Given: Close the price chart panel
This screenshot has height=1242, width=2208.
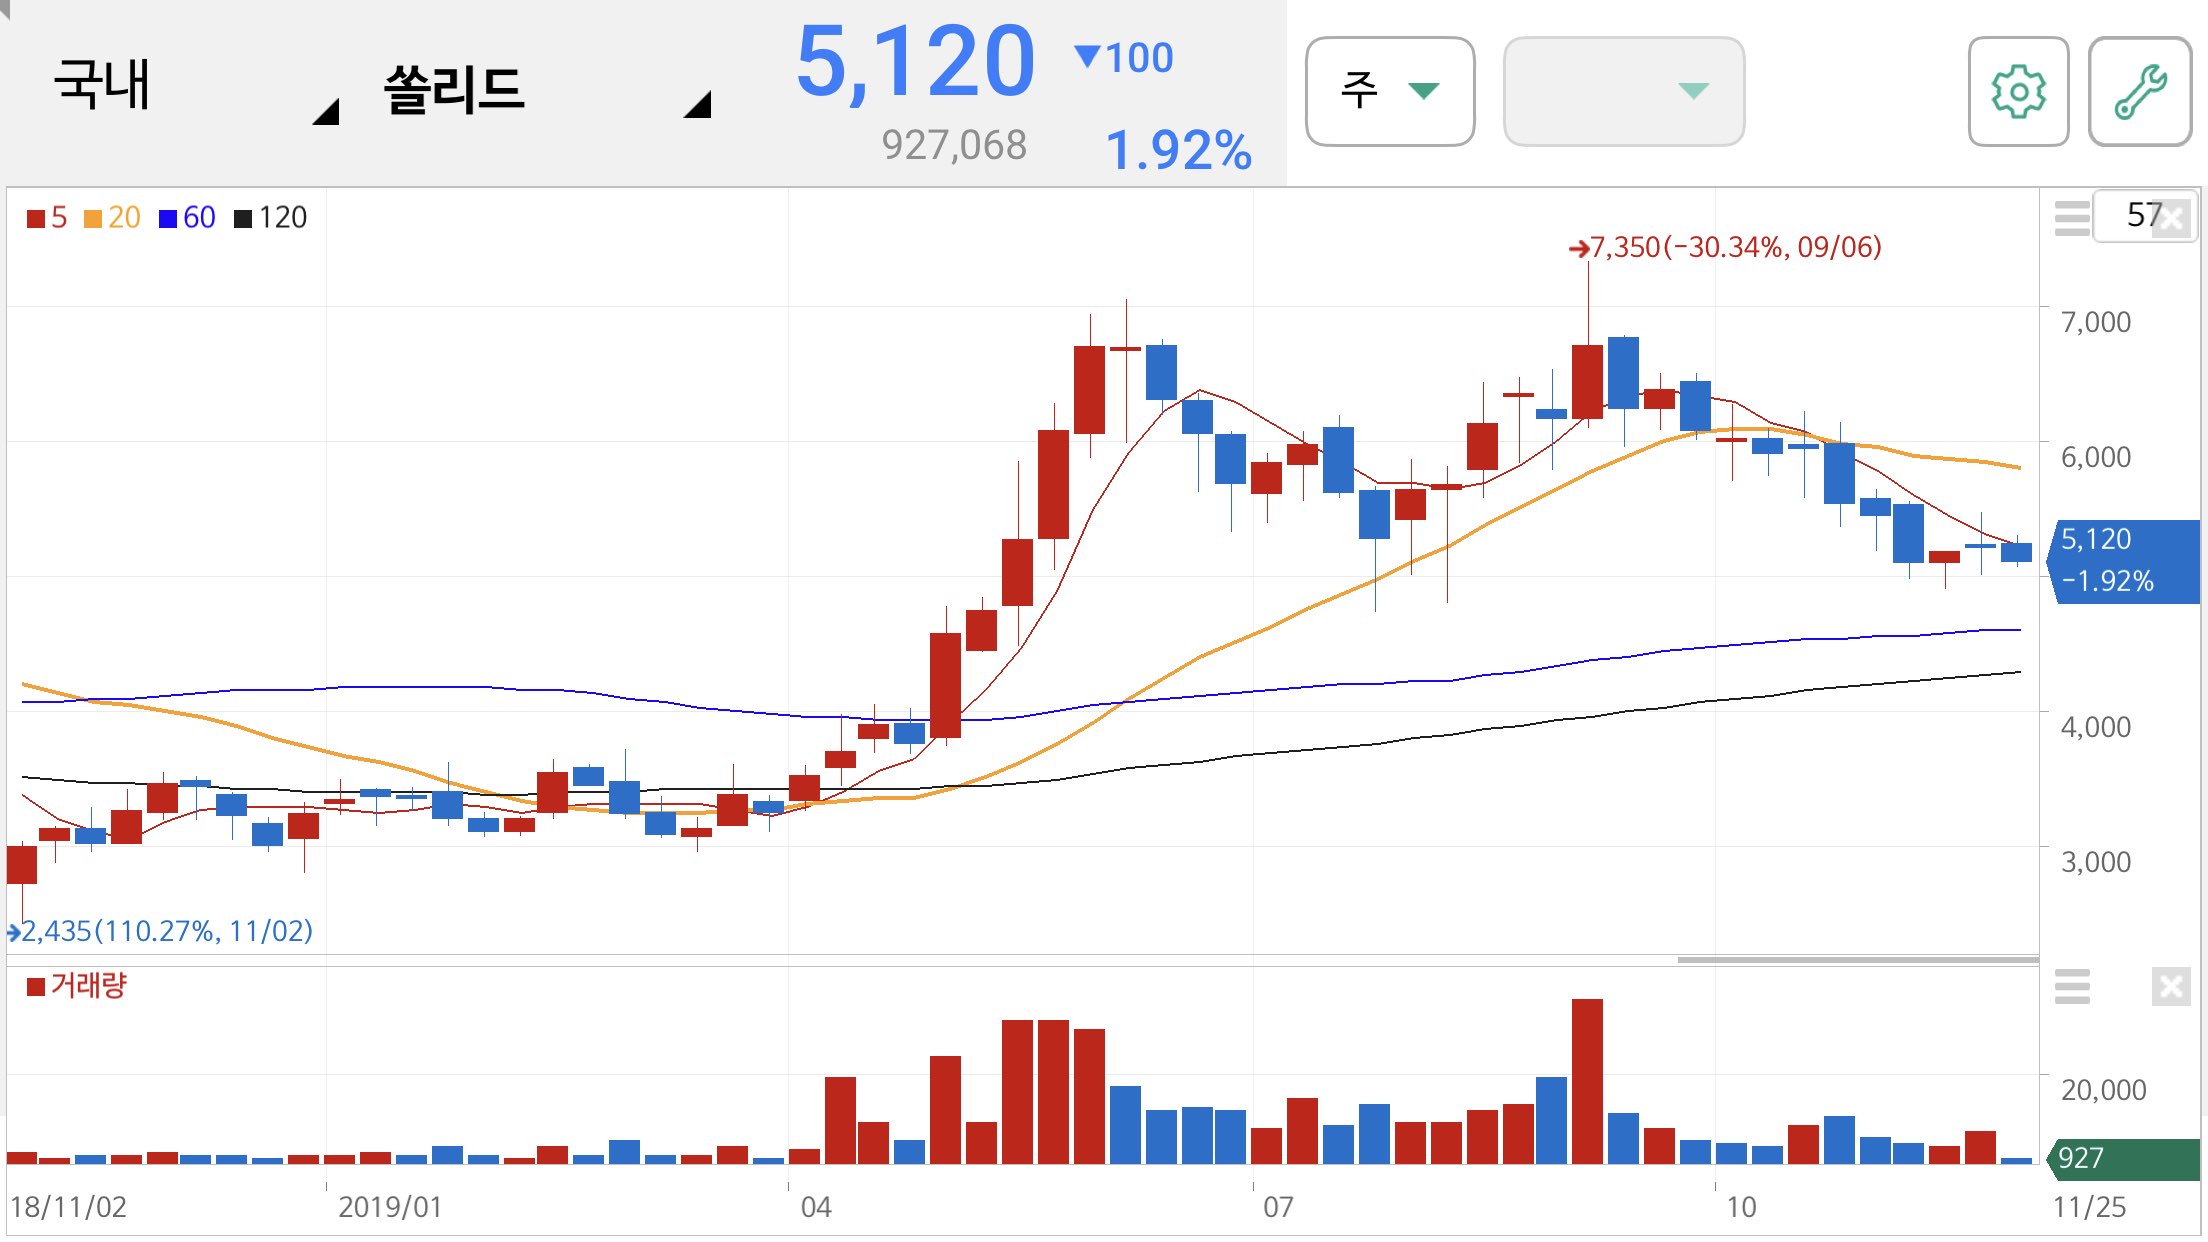Looking at the screenshot, I should [2172, 219].
